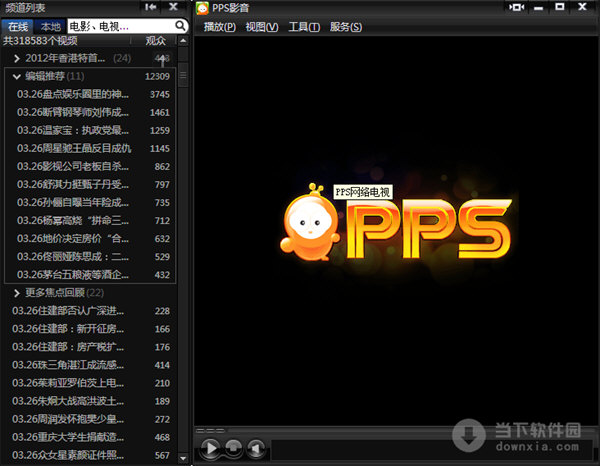Click the mini-mode icon in player title bar
This screenshot has width=600, height=466.
(517, 7)
